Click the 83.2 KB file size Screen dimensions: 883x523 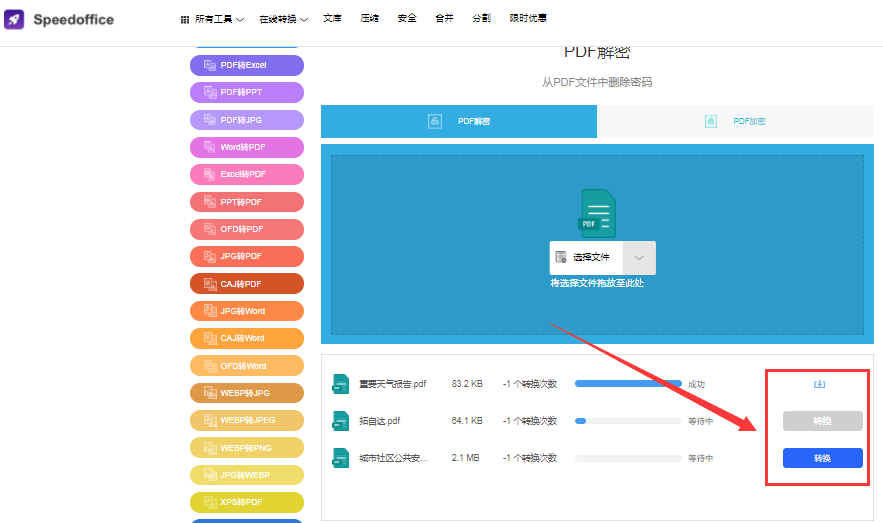click(467, 384)
